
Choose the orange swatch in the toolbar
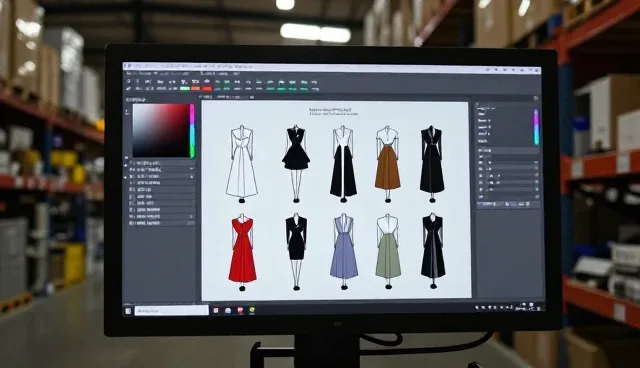click(196, 89)
